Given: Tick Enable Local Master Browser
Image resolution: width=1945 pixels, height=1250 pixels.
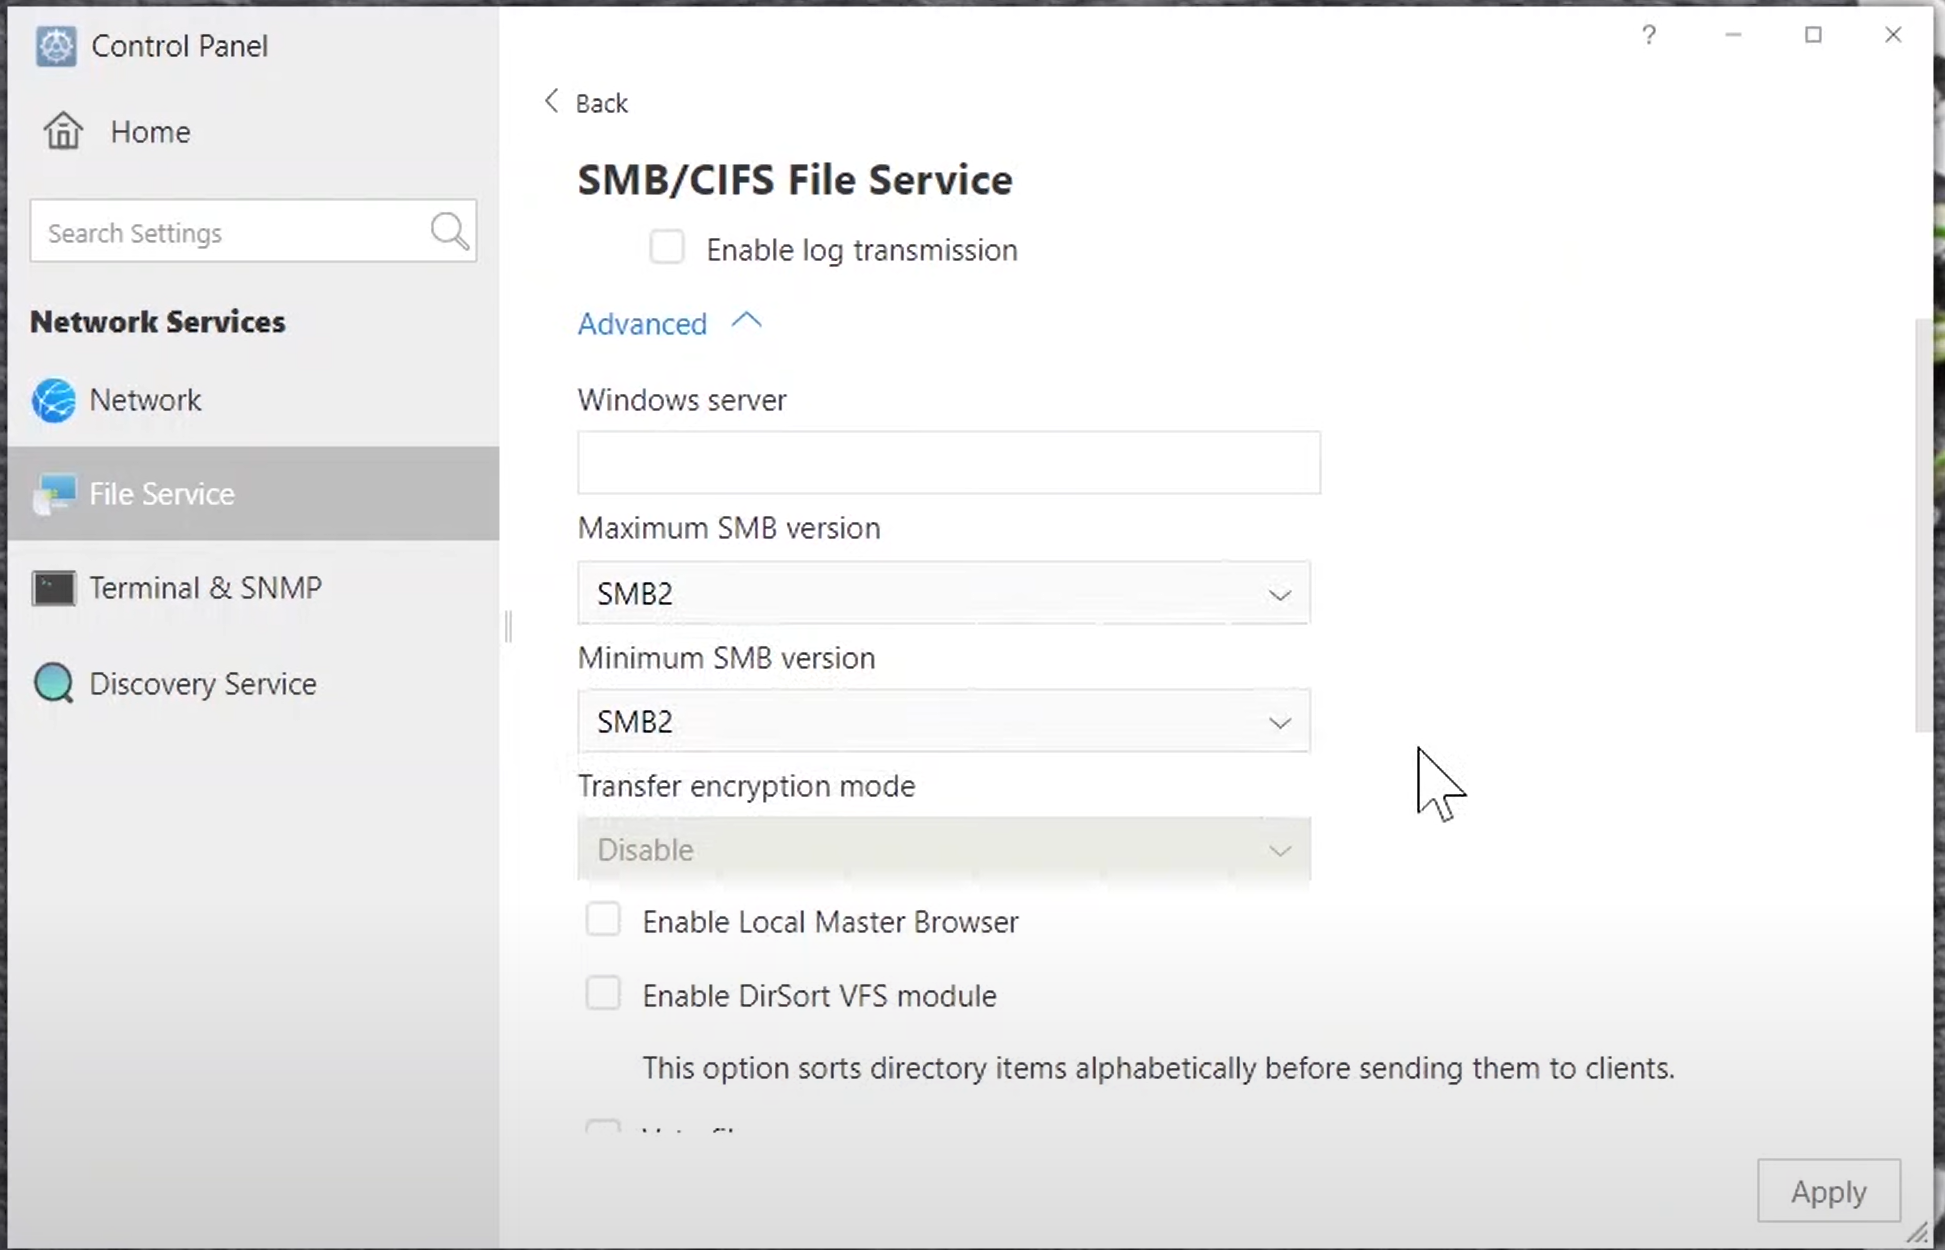Looking at the screenshot, I should (x=603, y=920).
